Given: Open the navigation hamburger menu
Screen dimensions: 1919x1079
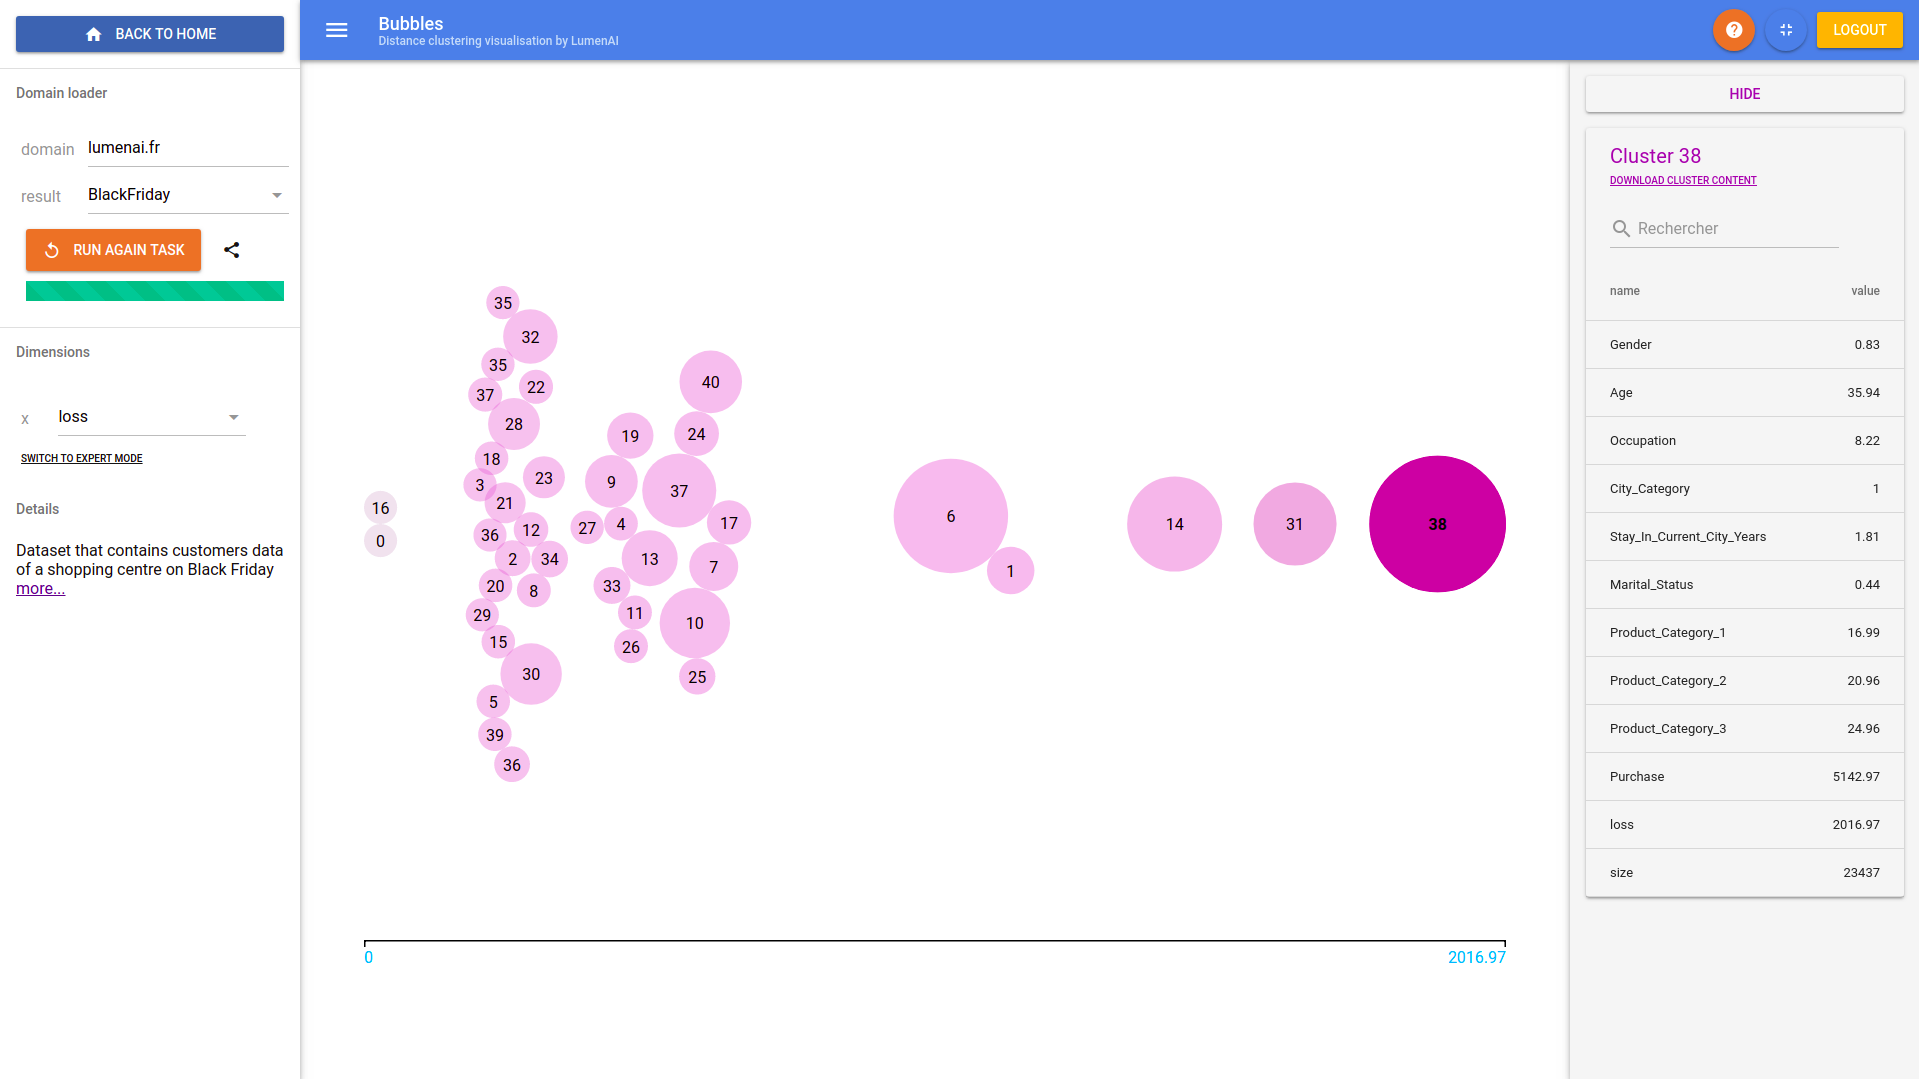Looking at the screenshot, I should (336, 30).
